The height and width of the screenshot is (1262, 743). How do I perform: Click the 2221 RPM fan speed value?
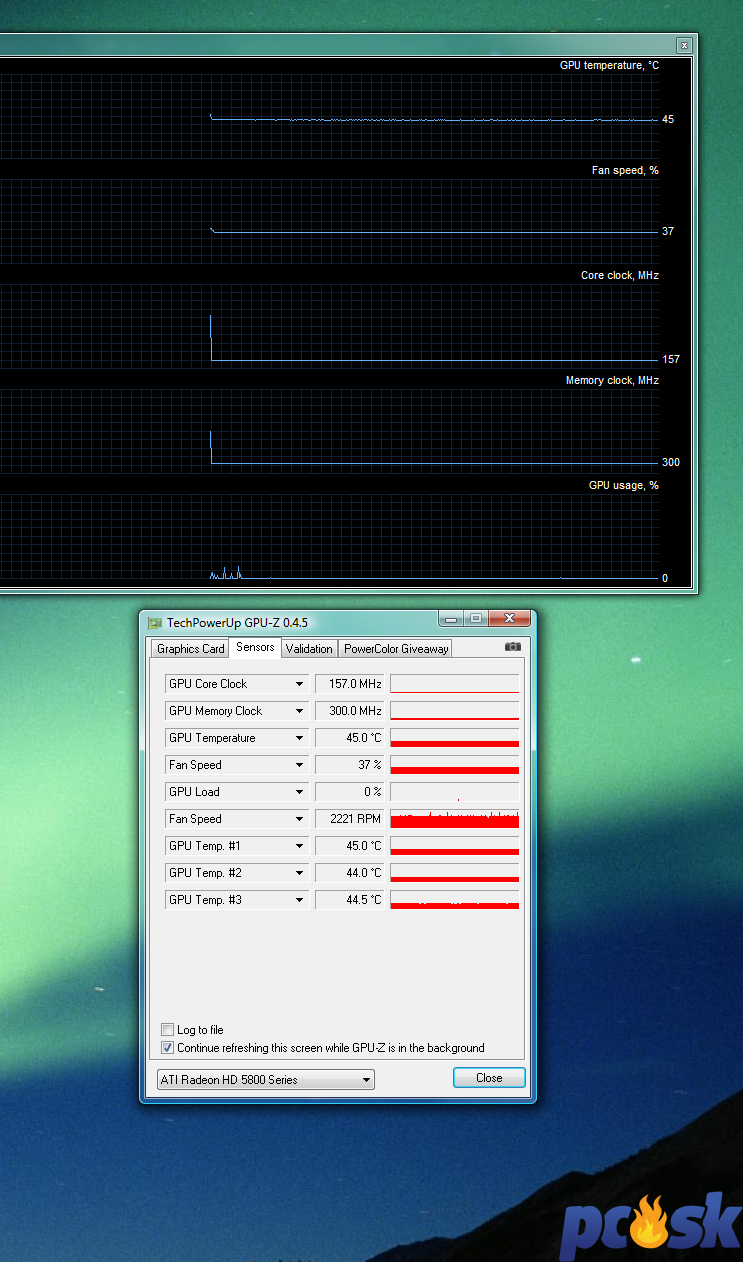pos(350,819)
